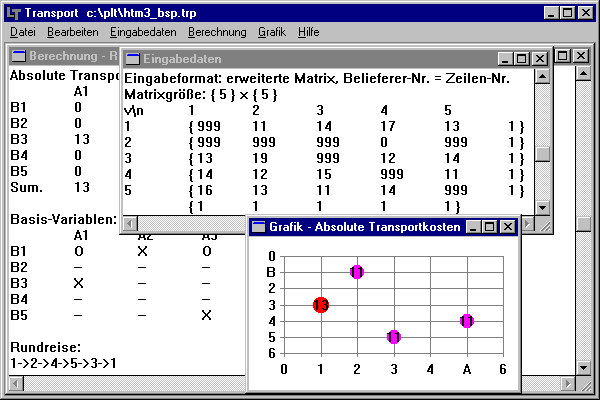Click the Eingabedaten vertical scrollbar thumb

click(x=542, y=154)
